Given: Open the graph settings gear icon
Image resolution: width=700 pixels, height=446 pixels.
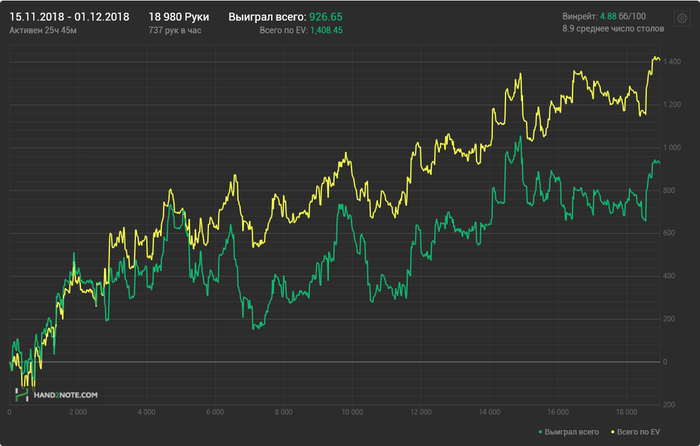Looking at the screenshot, I should coord(682,18).
